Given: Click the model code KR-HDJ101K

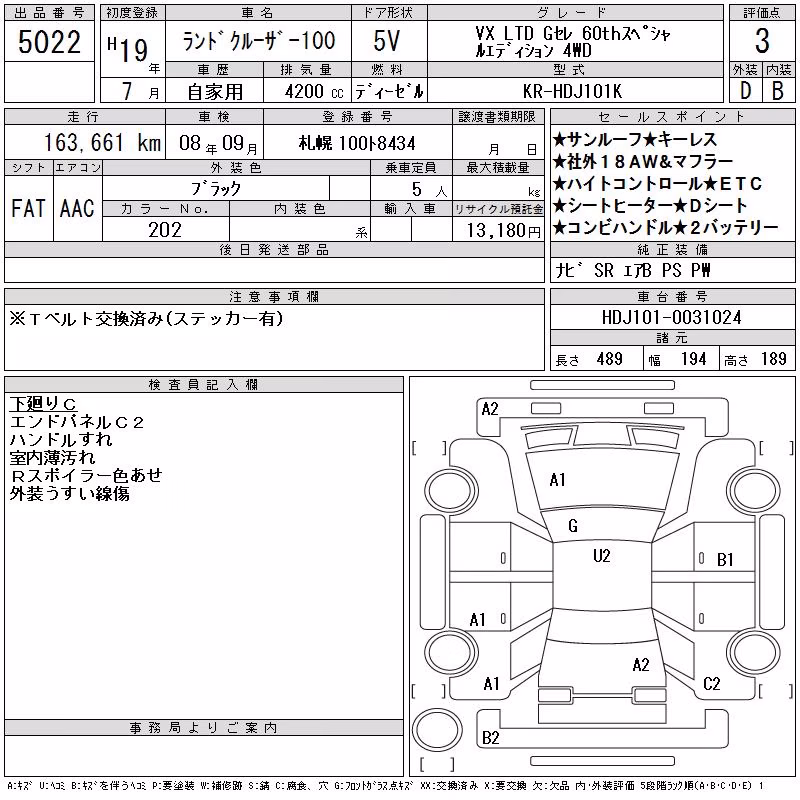Looking at the screenshot, I should pyautogui.click(x=572, y=91).
